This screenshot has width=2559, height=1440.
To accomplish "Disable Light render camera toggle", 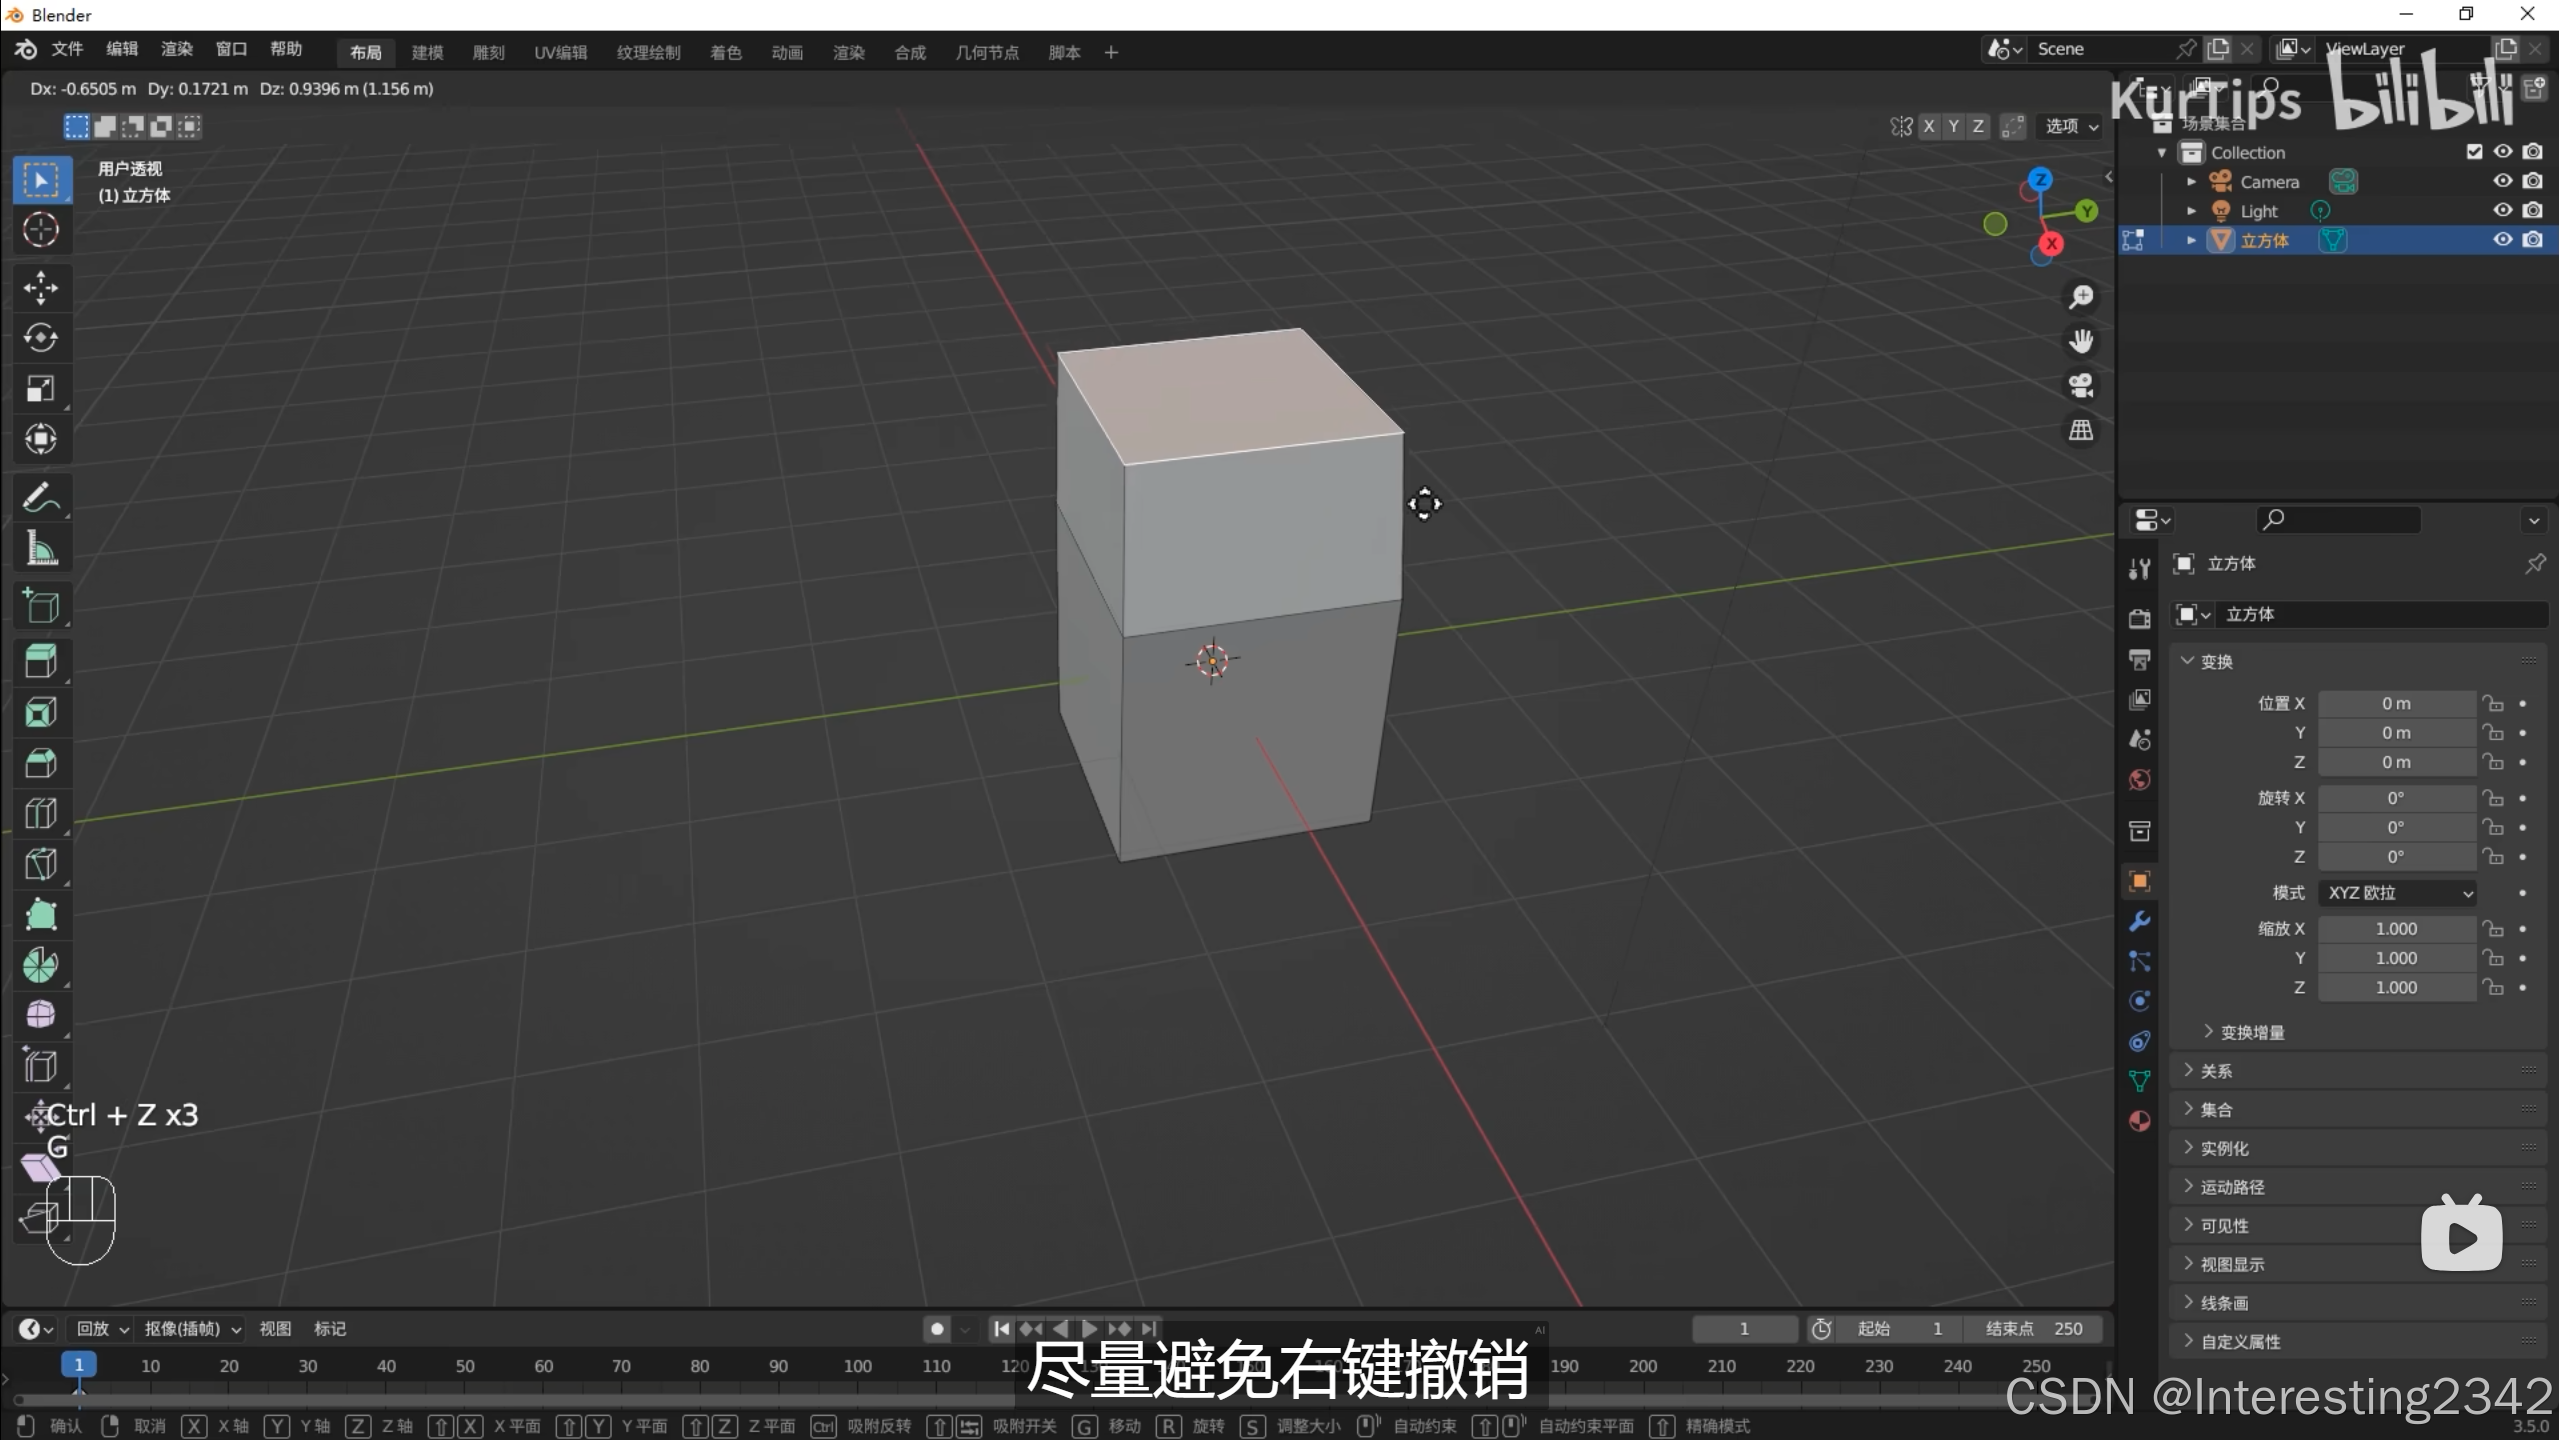I will click(2532, 210).
